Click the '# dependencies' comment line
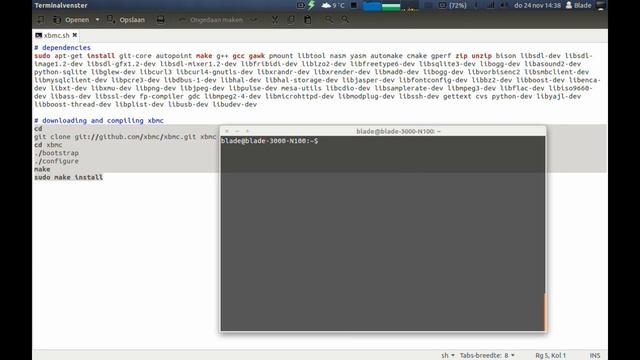 pos(62,48)
